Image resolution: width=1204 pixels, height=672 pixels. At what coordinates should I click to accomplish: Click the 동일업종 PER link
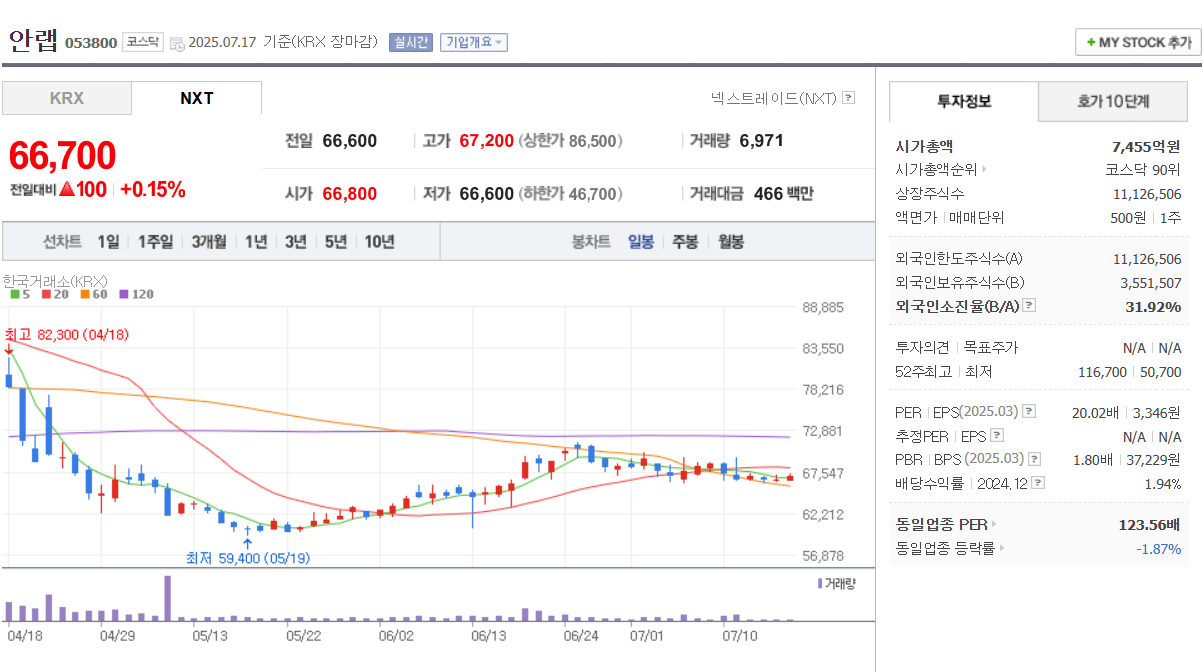tap(941, 524)
